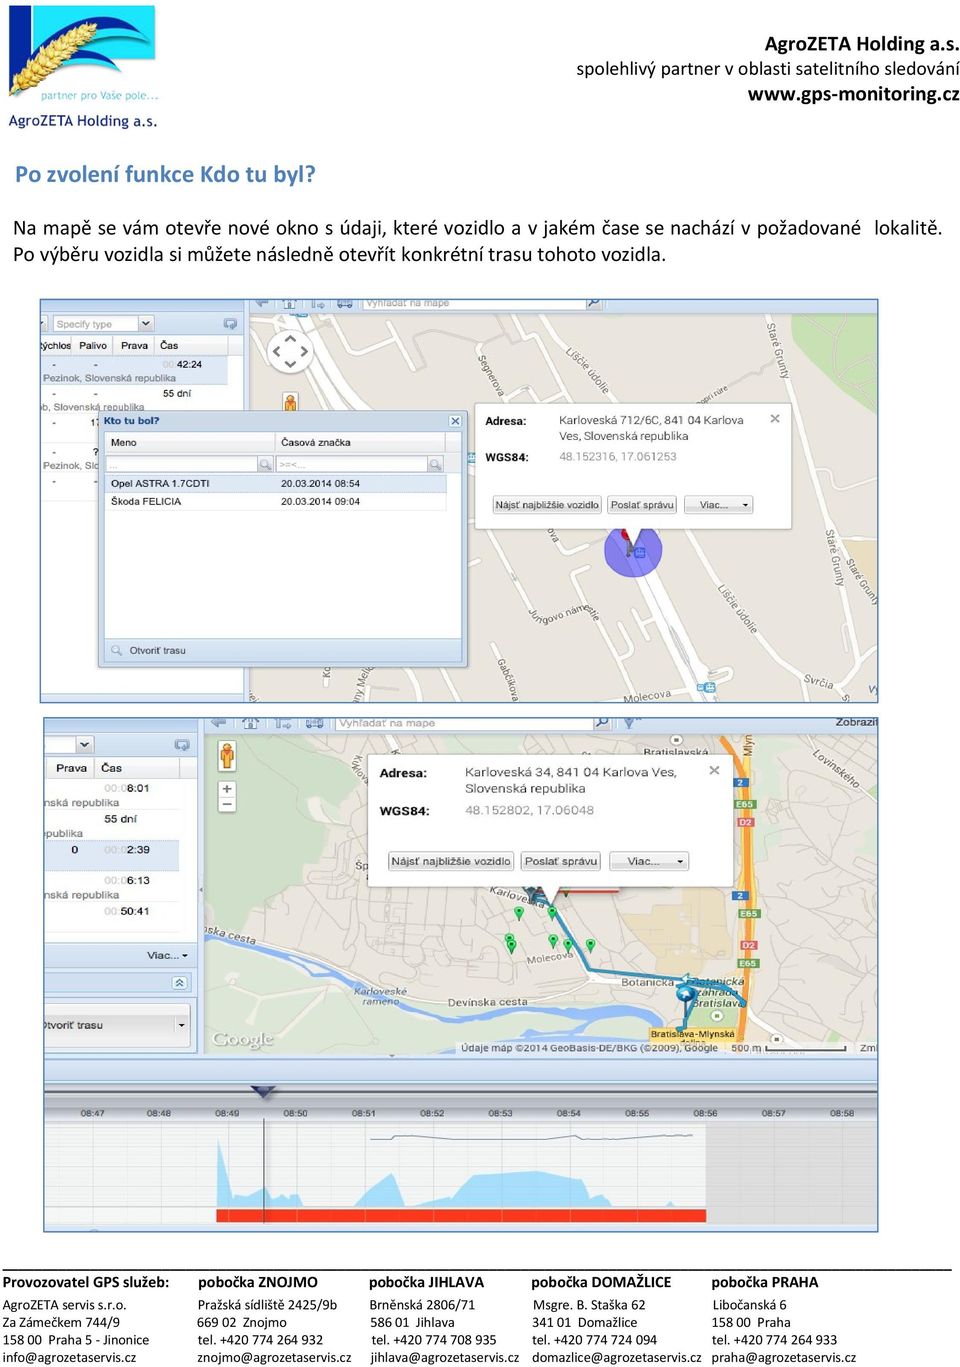
Task: Click the truck icon in upper map toolbar
Action: point(345,302)
